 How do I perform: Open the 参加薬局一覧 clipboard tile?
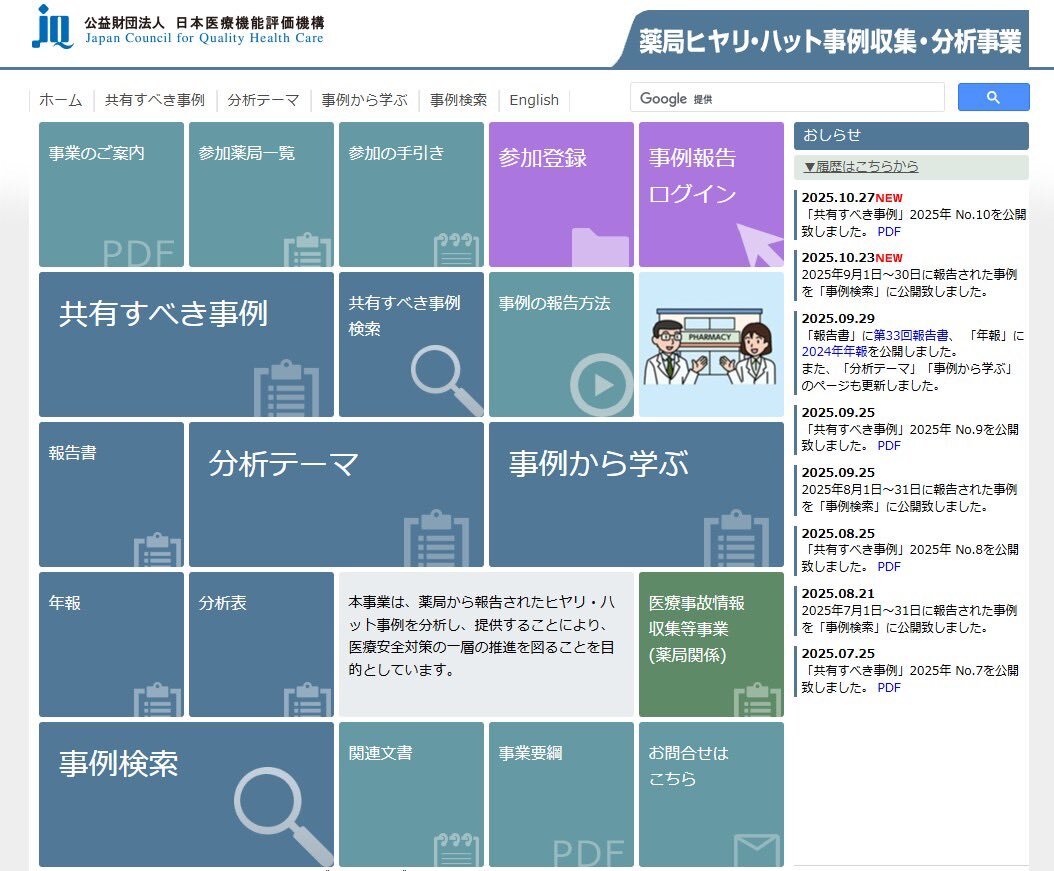tap(260, 194)
